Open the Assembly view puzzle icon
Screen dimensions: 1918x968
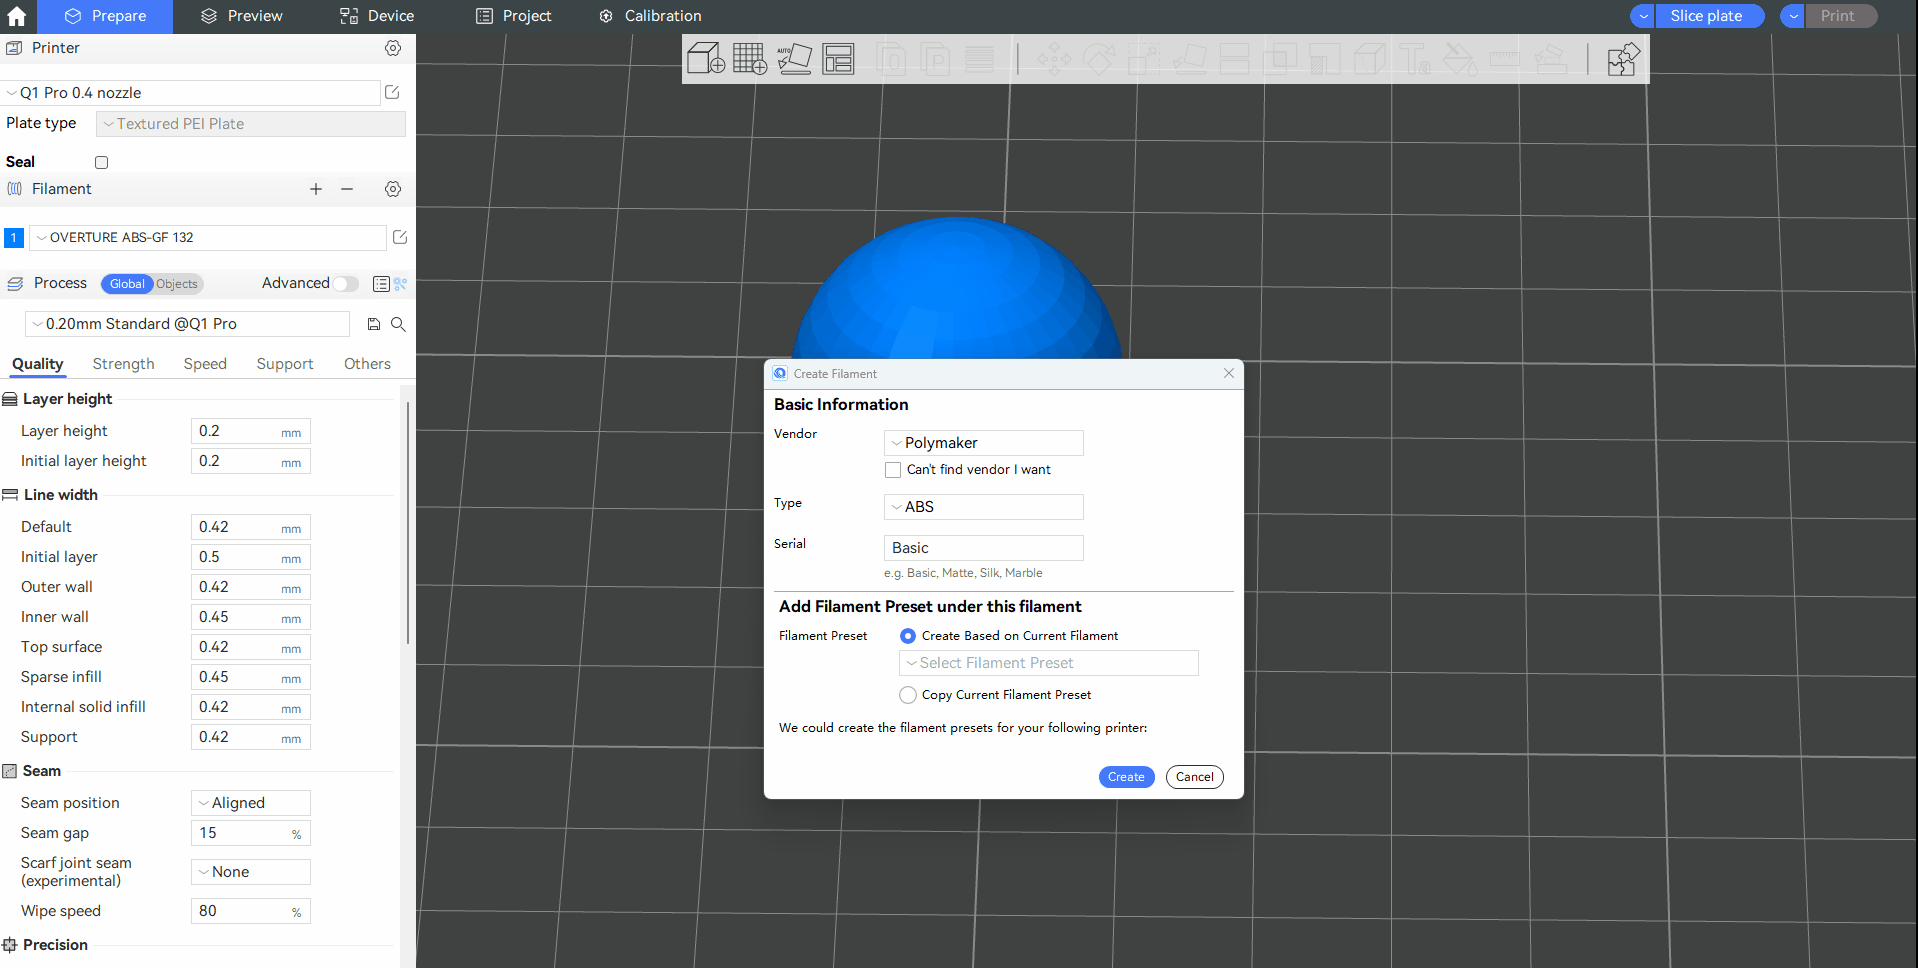[1622, 59]
